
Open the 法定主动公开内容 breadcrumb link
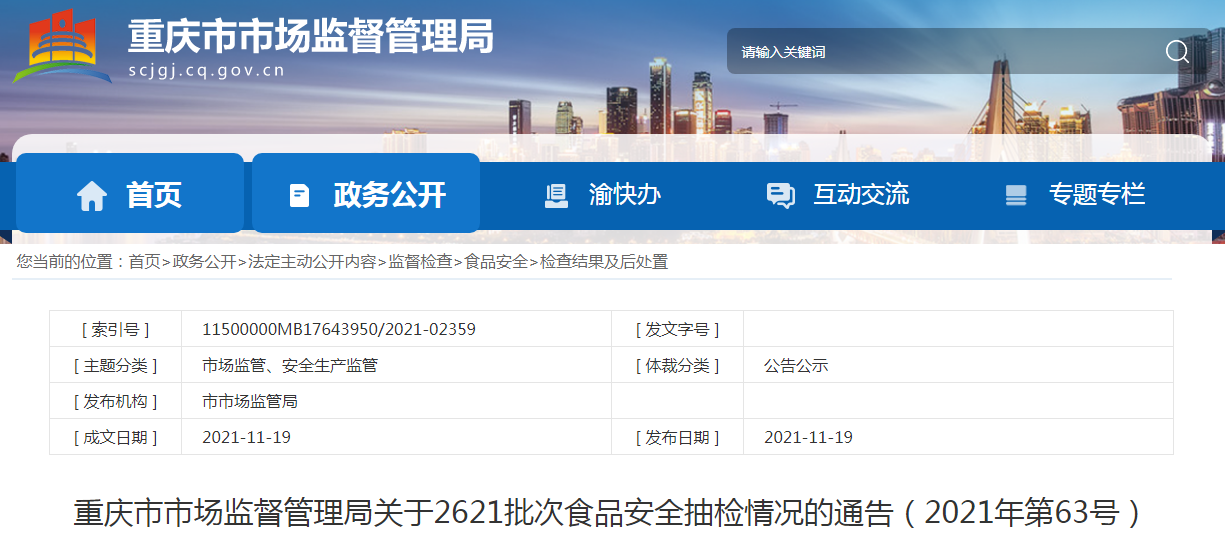(x=312, y=262)
